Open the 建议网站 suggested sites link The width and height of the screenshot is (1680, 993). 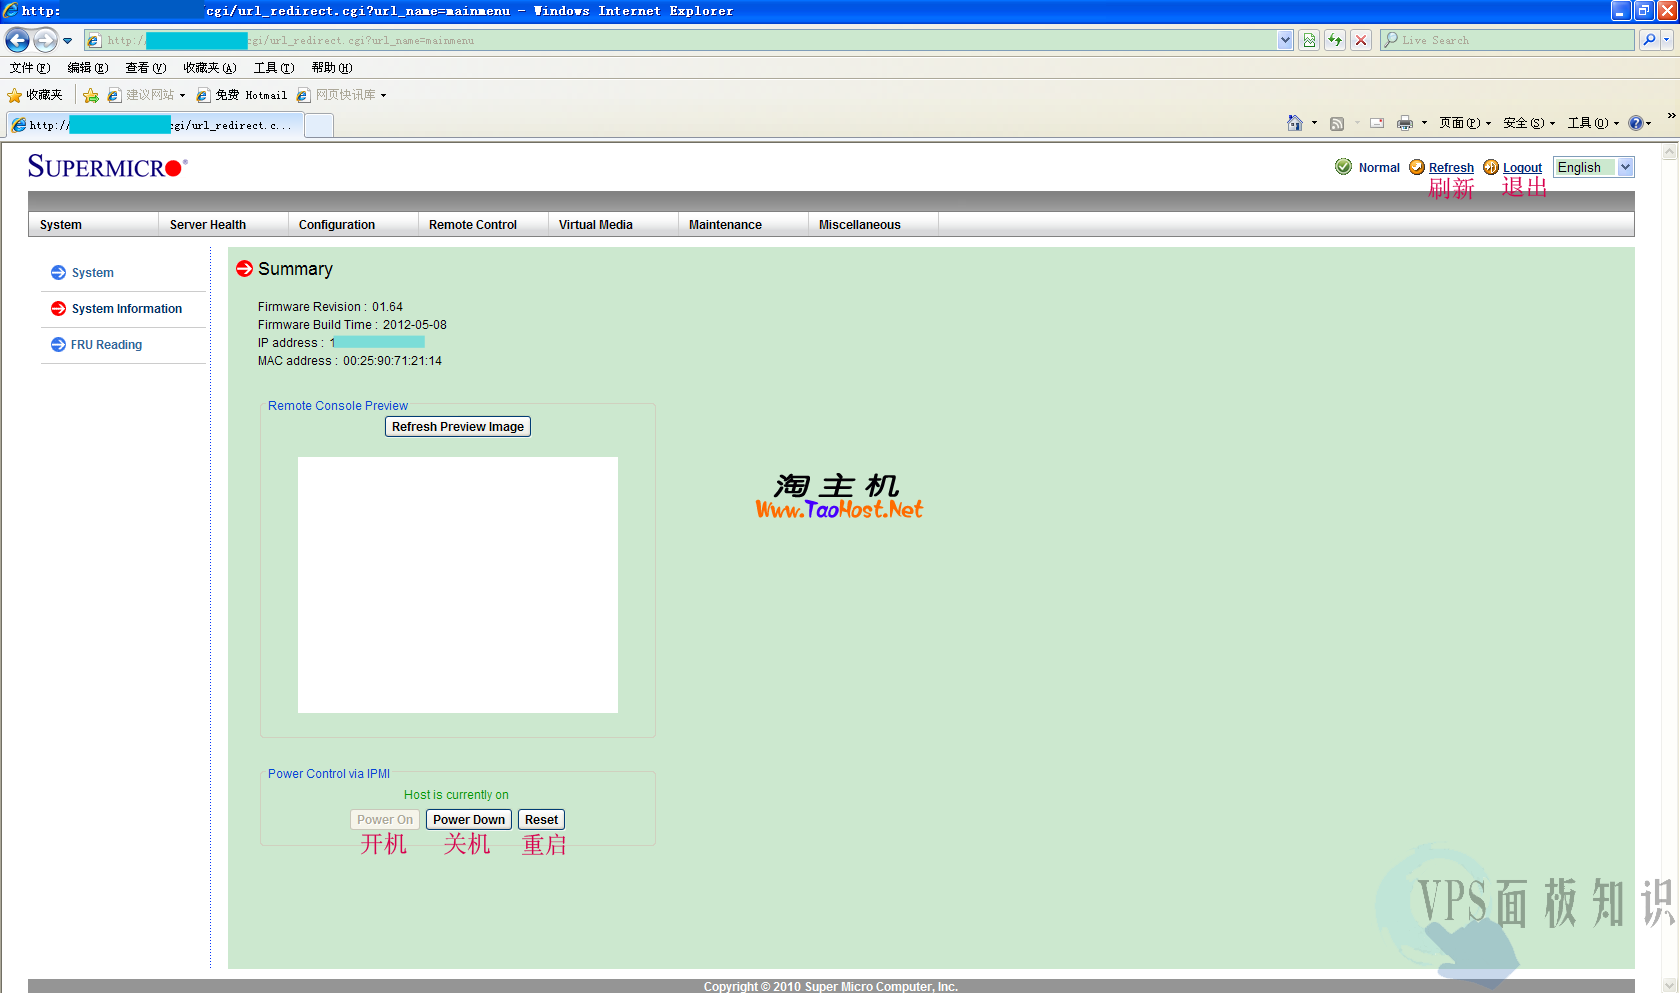pos(147,95)
